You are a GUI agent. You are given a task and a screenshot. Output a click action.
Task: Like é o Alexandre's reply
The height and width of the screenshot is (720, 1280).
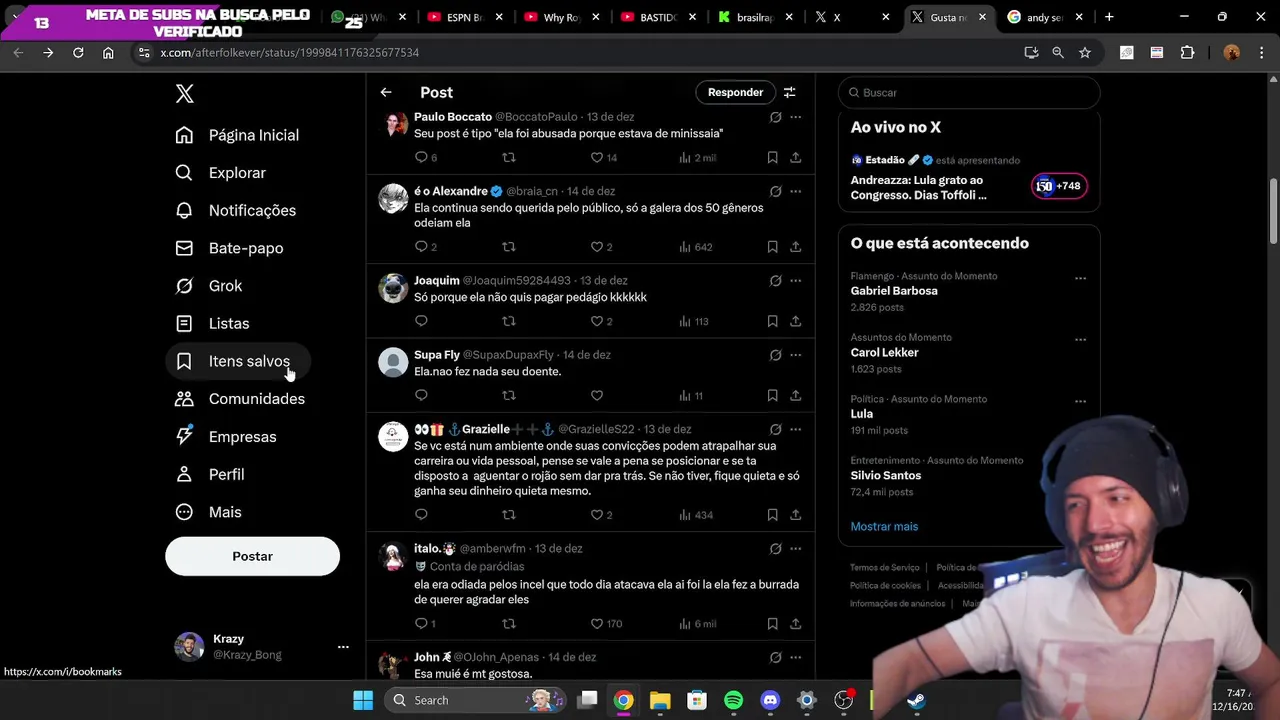point(597,247)
